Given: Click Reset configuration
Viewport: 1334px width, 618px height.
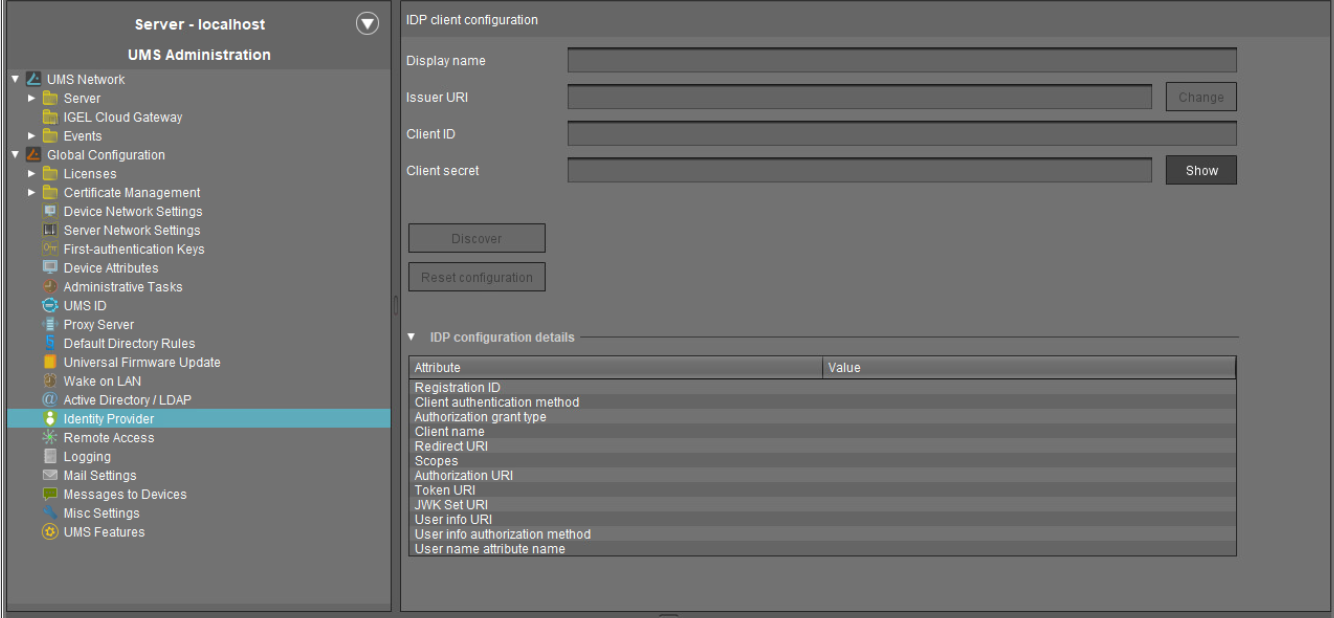Looking at the screenshot, I should click(476, 277).
